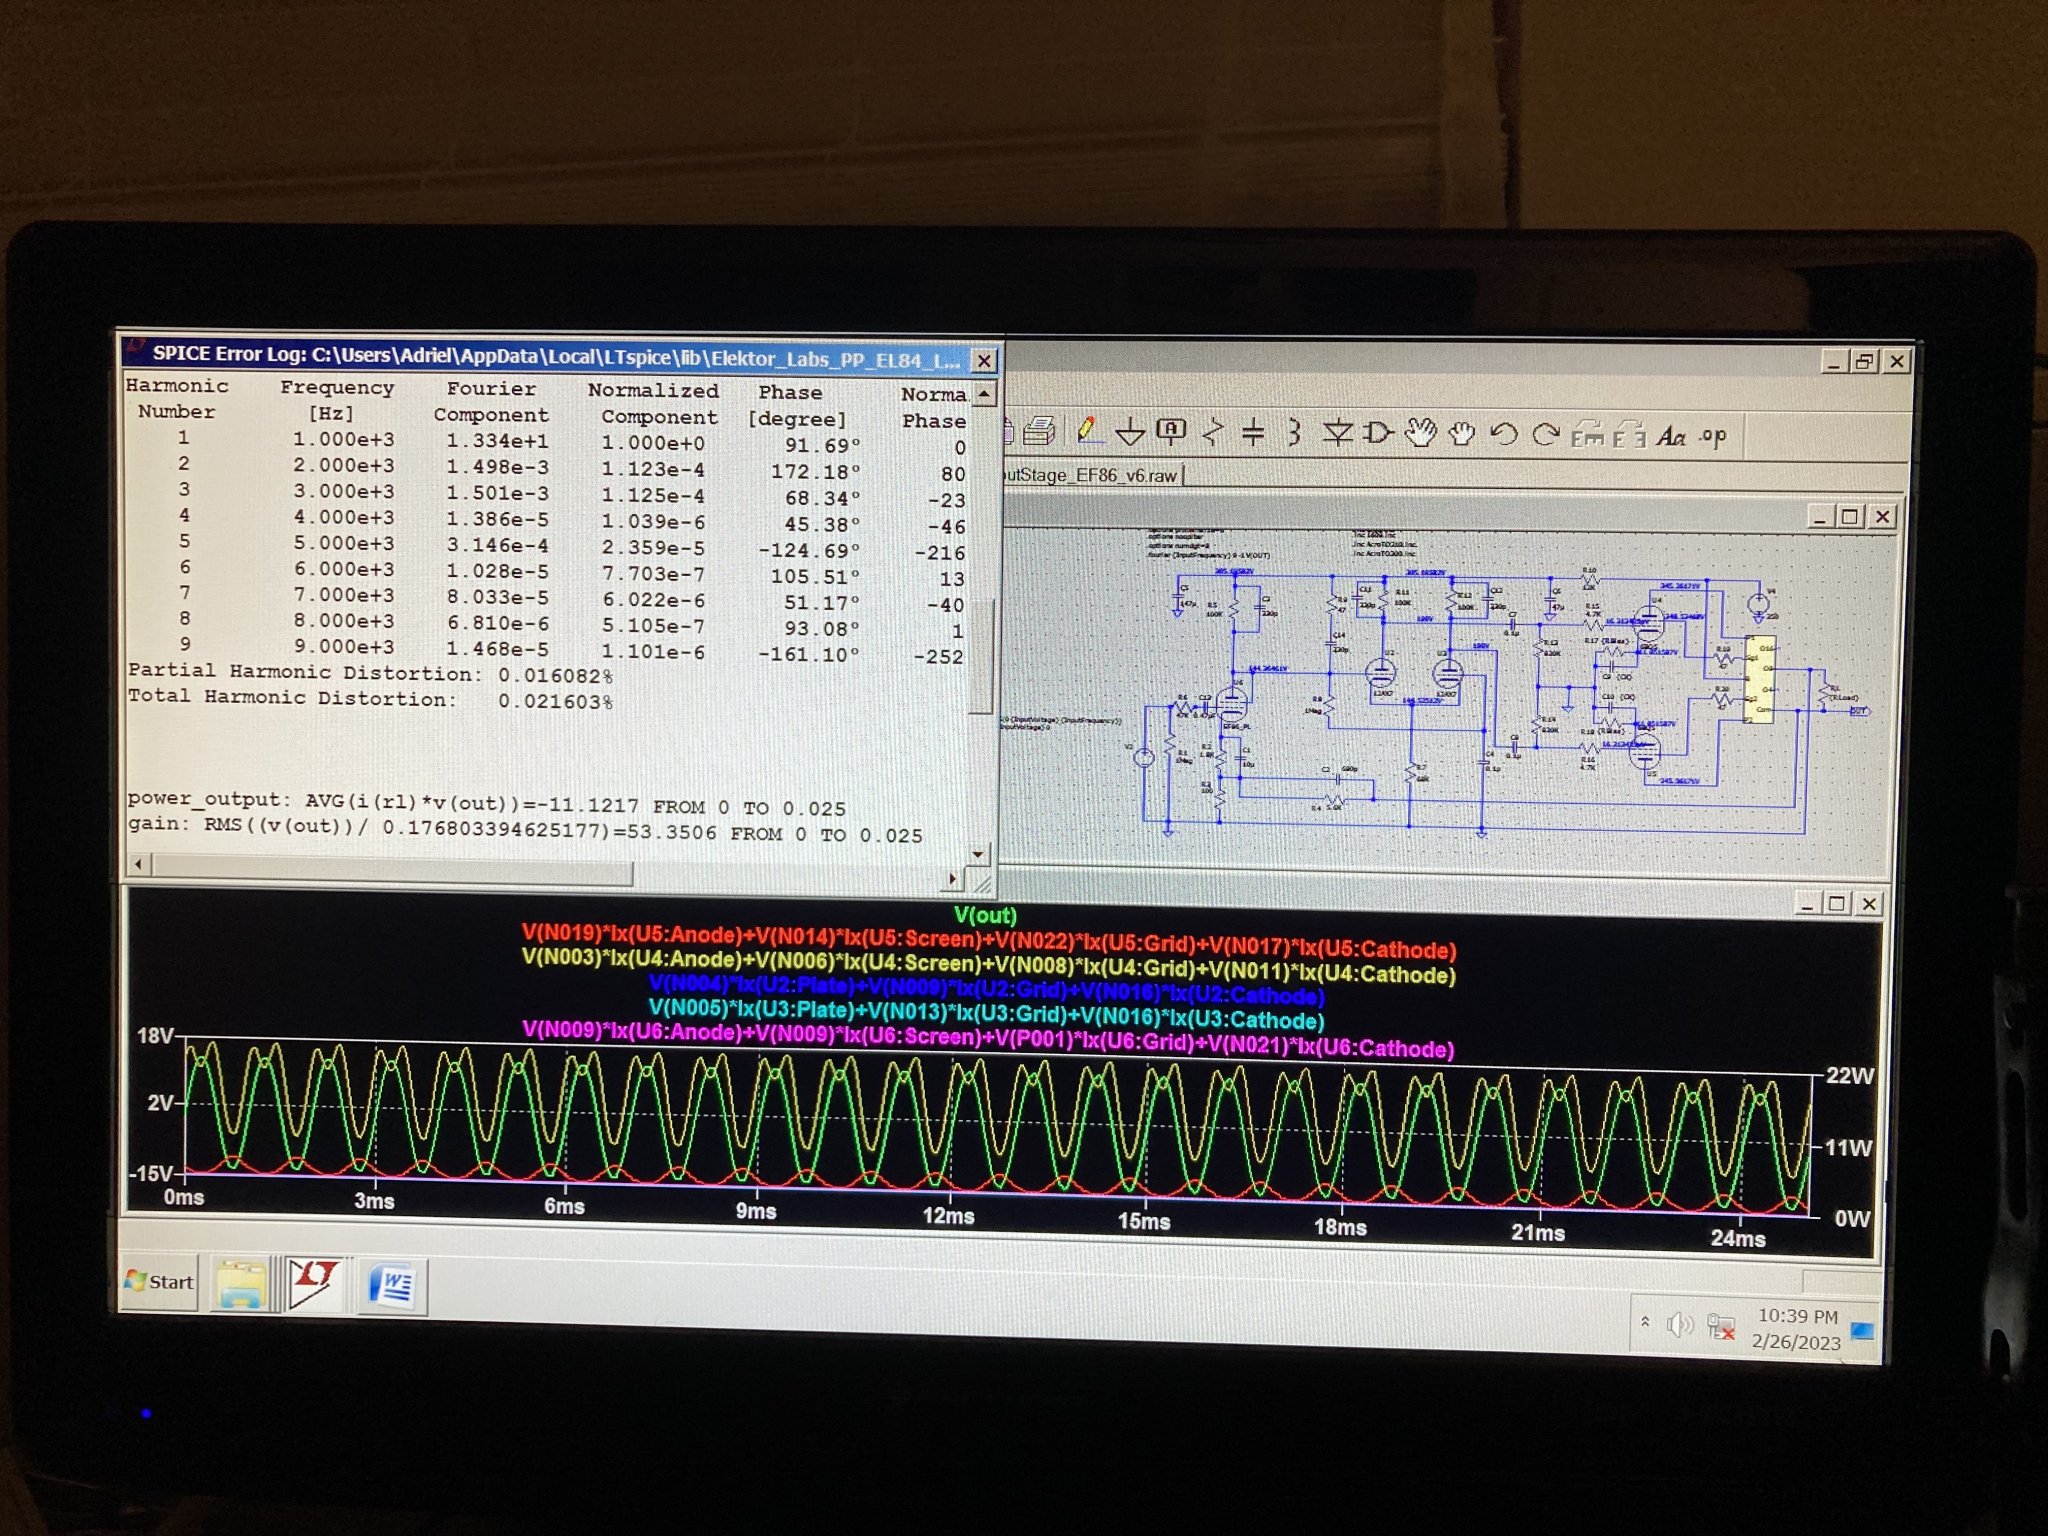Screen dimensions: 2048x1536
Task: Click the blue U2 power trace label
Action: (986, 990)
